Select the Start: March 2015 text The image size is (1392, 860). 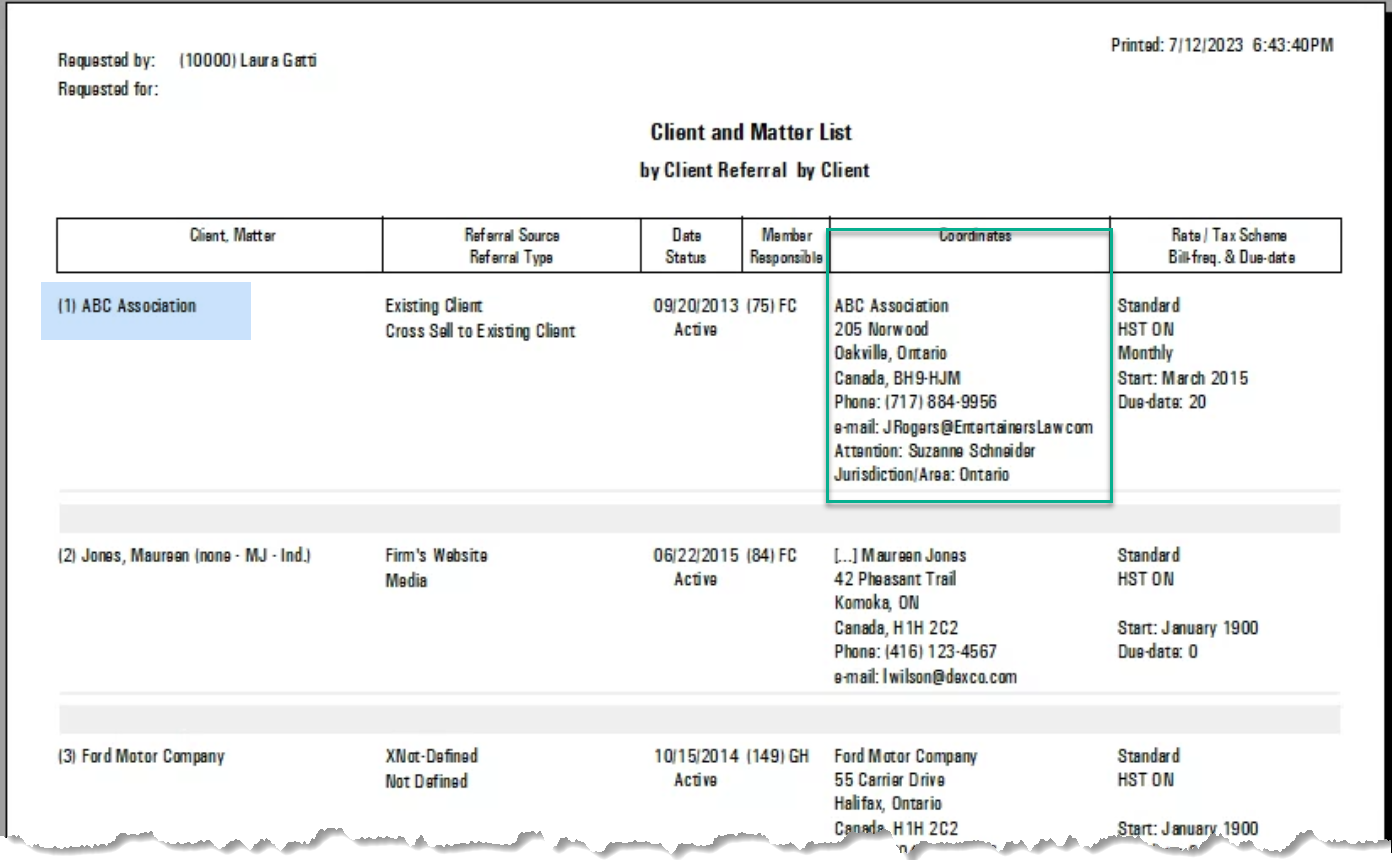pos(1183,379)
